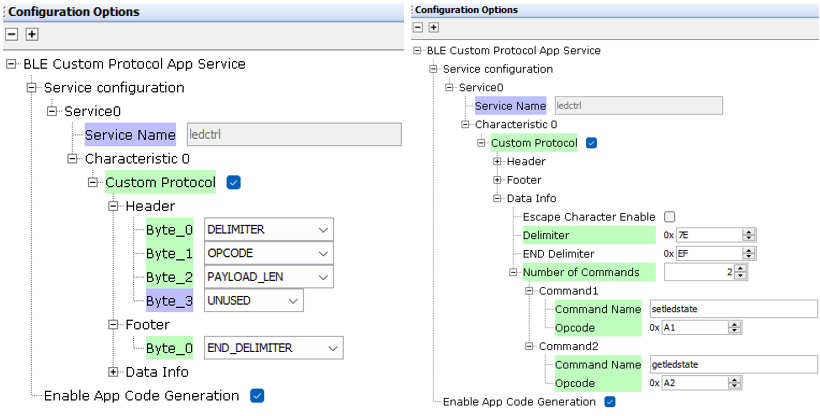Collapse Header node in left panel
Image resolution: width=820 pixels, height=416 pixels.
click(113, 206)
